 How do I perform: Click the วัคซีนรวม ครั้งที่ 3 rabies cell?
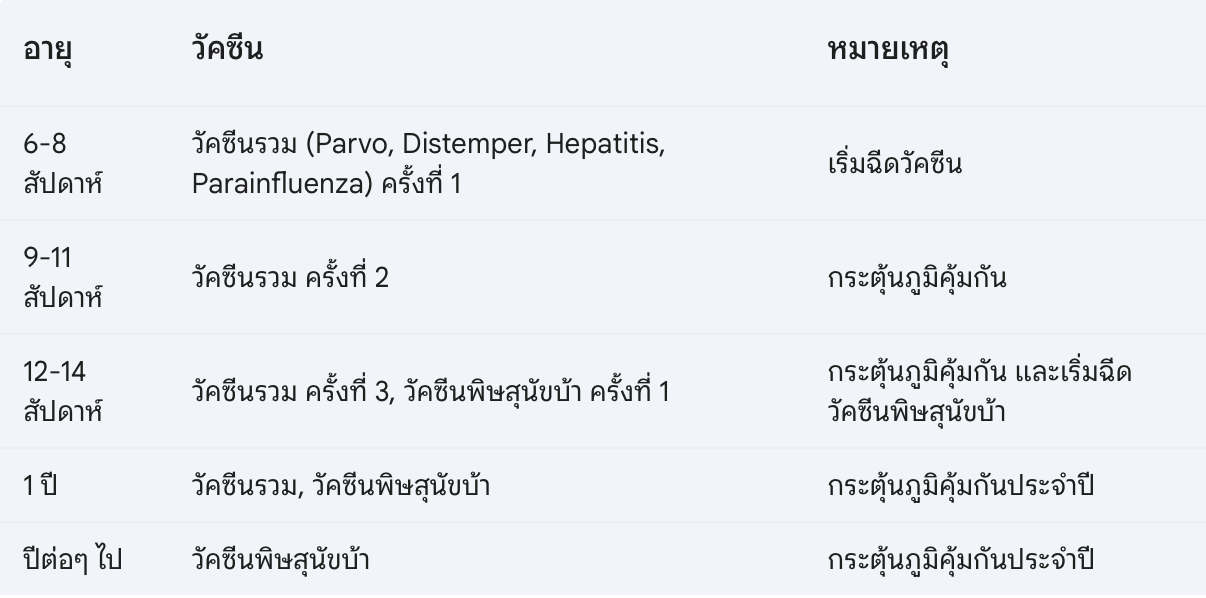[430, 391]
